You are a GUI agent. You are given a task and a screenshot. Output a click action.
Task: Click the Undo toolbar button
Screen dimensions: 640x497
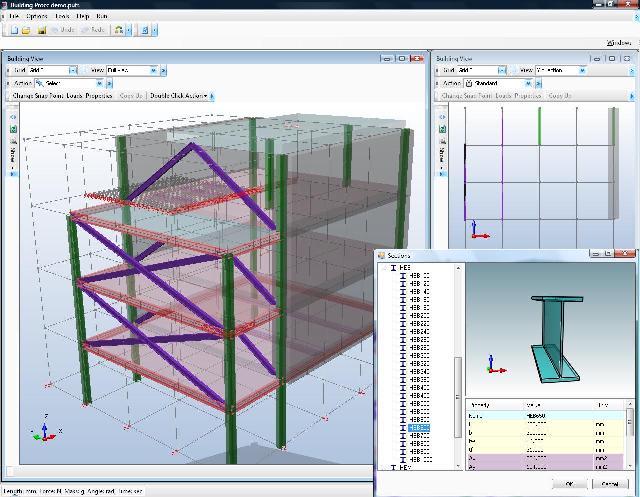point(62,30)
